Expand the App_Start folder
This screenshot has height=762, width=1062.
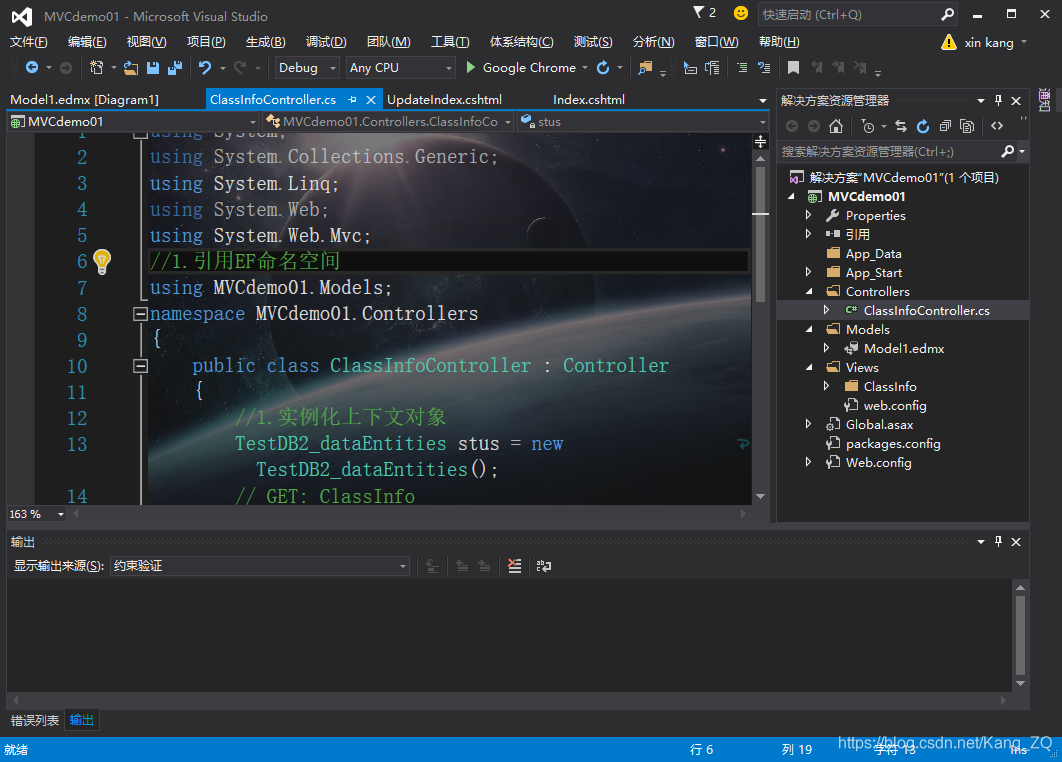(x=808, y=272)
